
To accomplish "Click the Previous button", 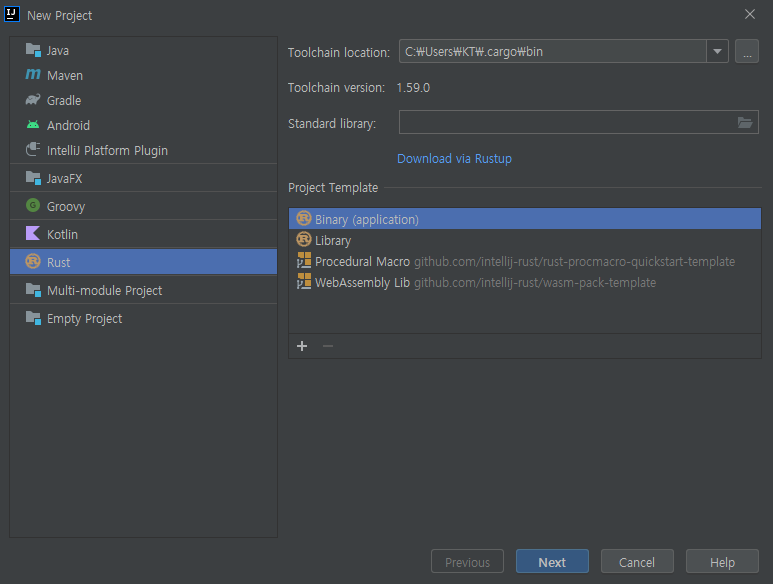I will (x=467, y=562).
